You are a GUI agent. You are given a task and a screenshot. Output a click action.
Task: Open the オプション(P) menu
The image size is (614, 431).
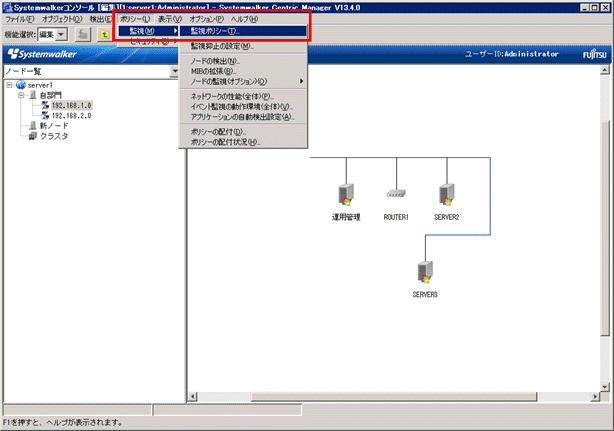pyautogui.click(x=206, y=19)
